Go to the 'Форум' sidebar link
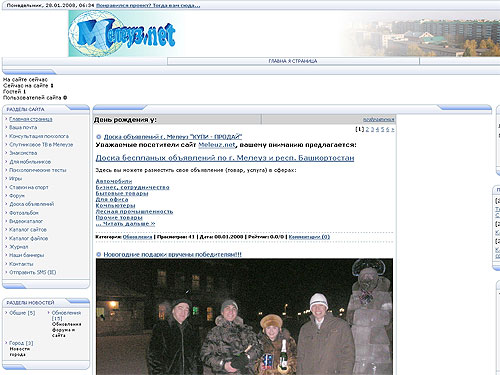 [17, 196]
